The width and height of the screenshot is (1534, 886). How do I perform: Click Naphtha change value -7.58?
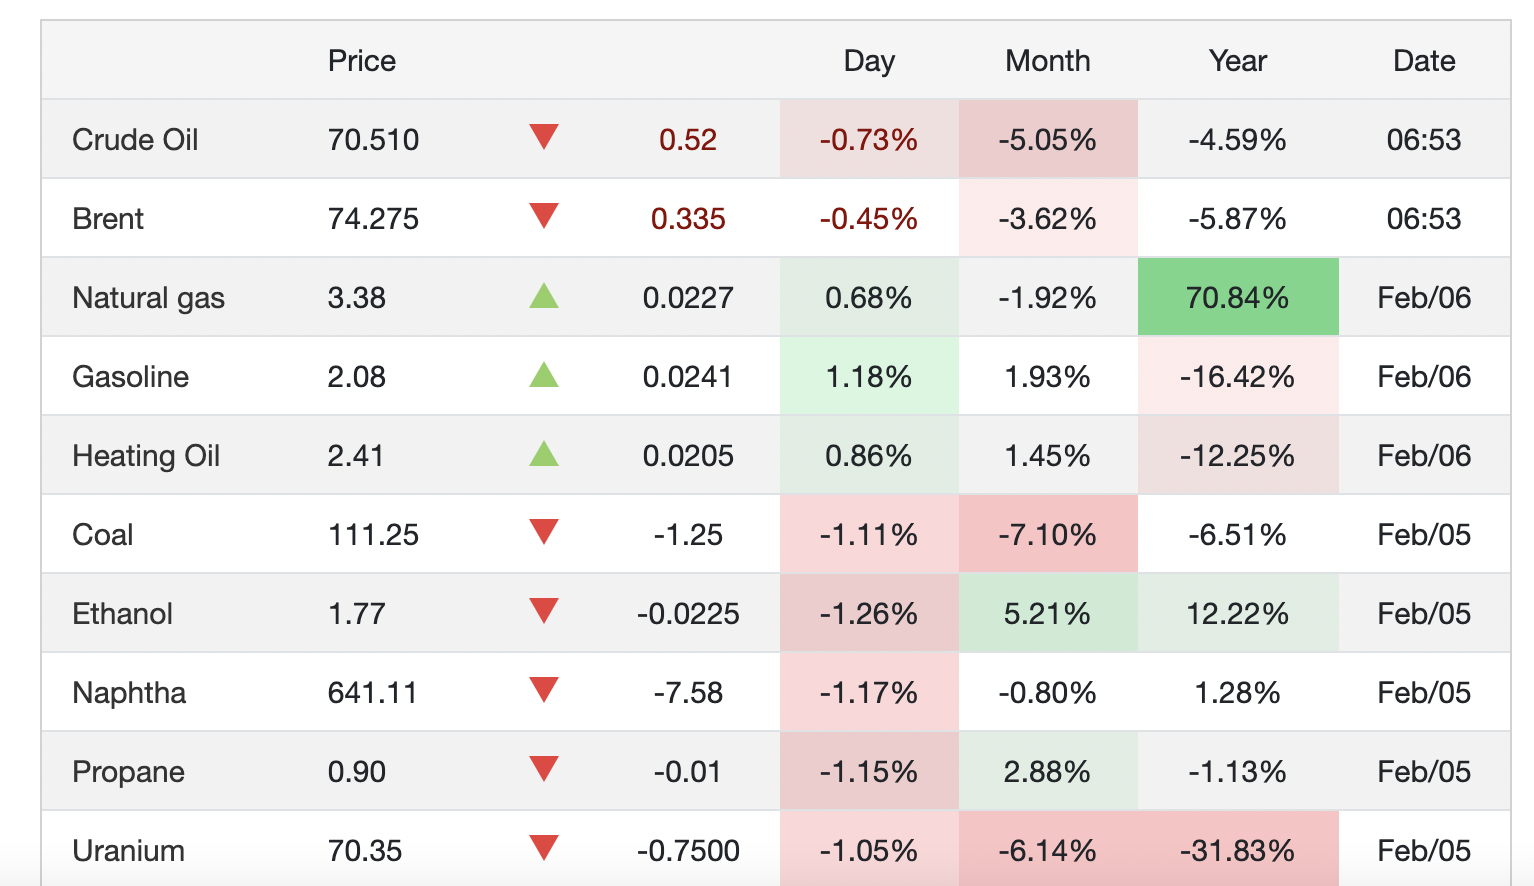[x=688, y=692]
